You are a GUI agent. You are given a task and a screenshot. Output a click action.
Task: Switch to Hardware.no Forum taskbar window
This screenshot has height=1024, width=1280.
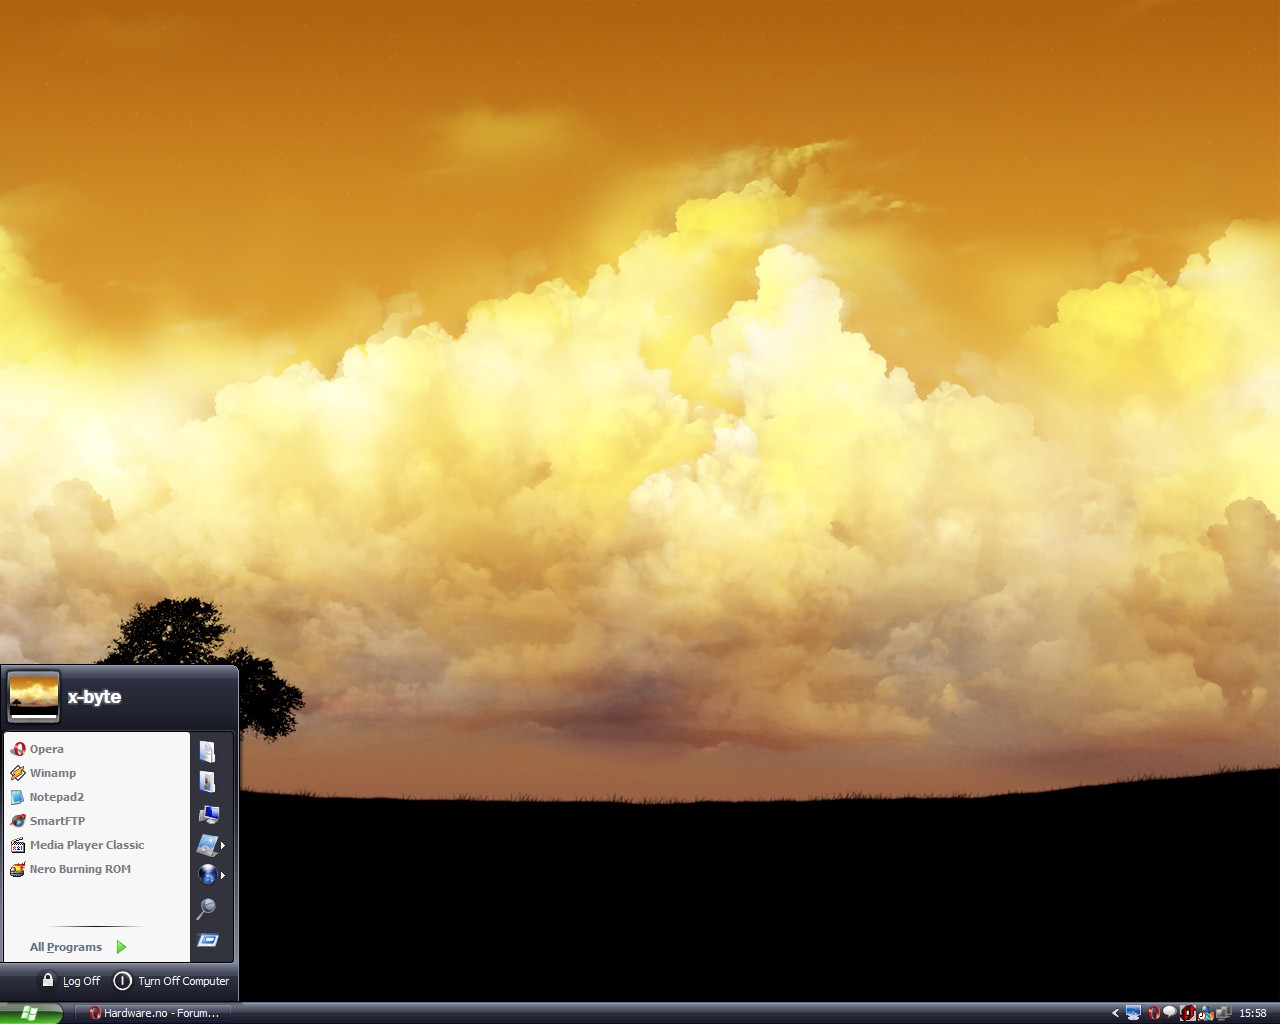coord(153,1013)
